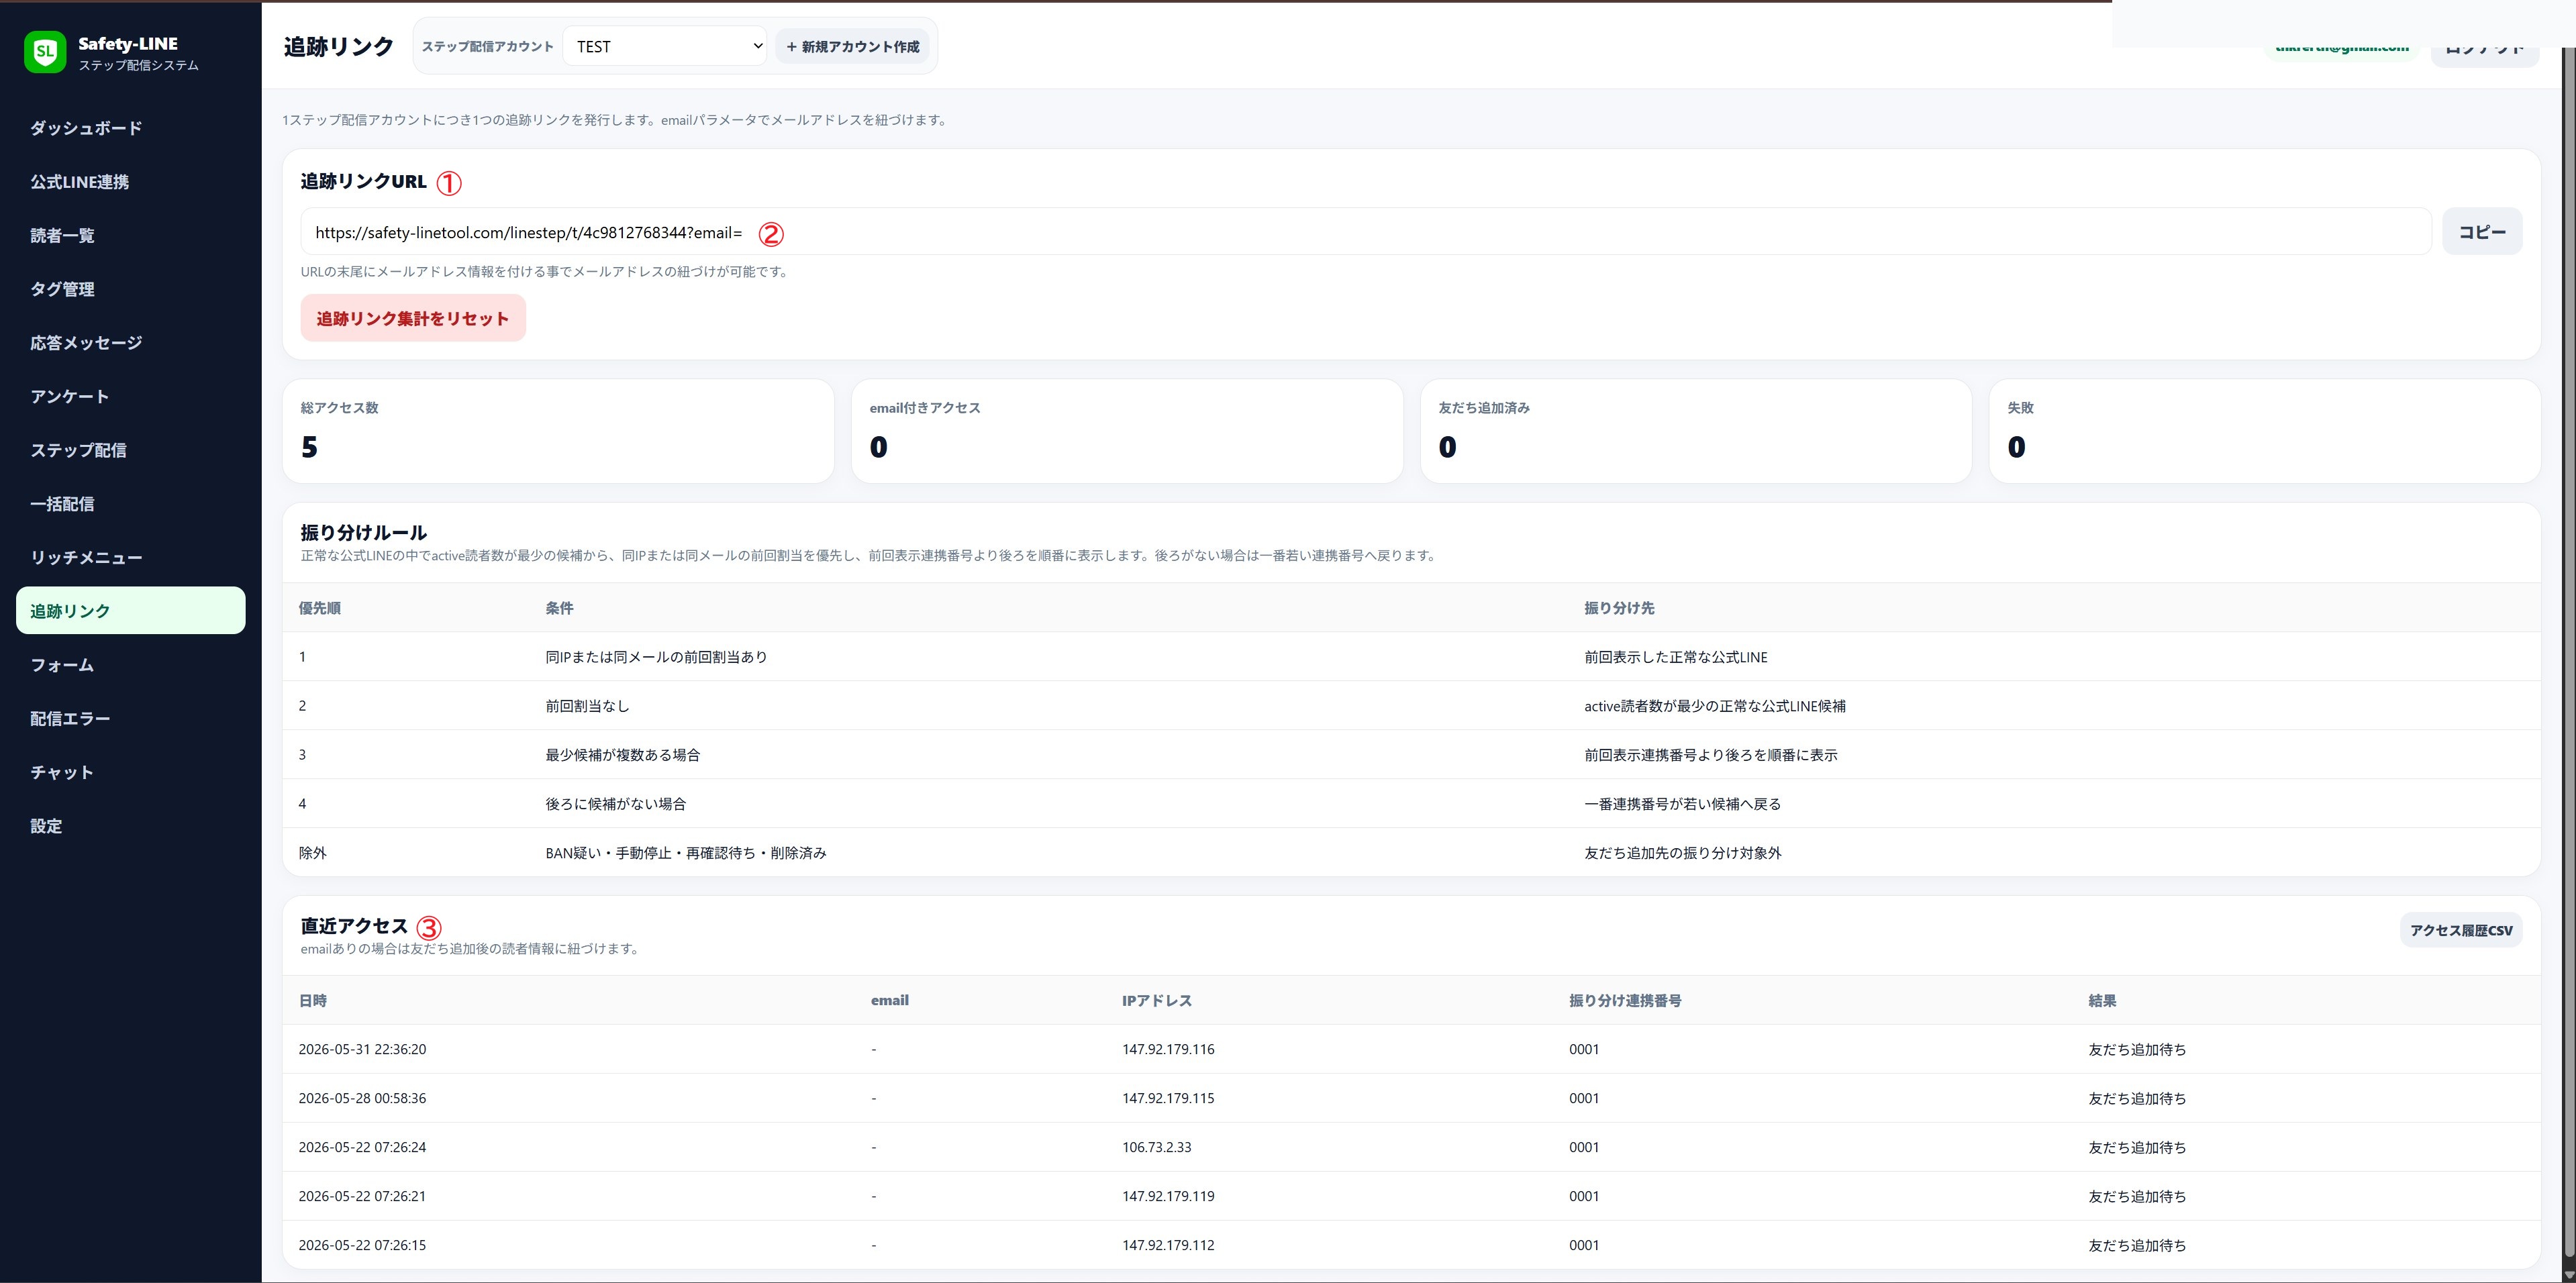This screenshot has height=1283, width=2576.
Task: Click the 友だち追加済み stat card
Action: point(1696,431)
